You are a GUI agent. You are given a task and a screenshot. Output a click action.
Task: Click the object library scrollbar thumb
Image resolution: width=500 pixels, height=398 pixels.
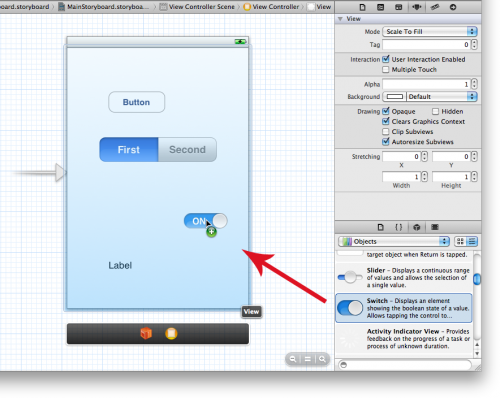[x=477, y=279]
